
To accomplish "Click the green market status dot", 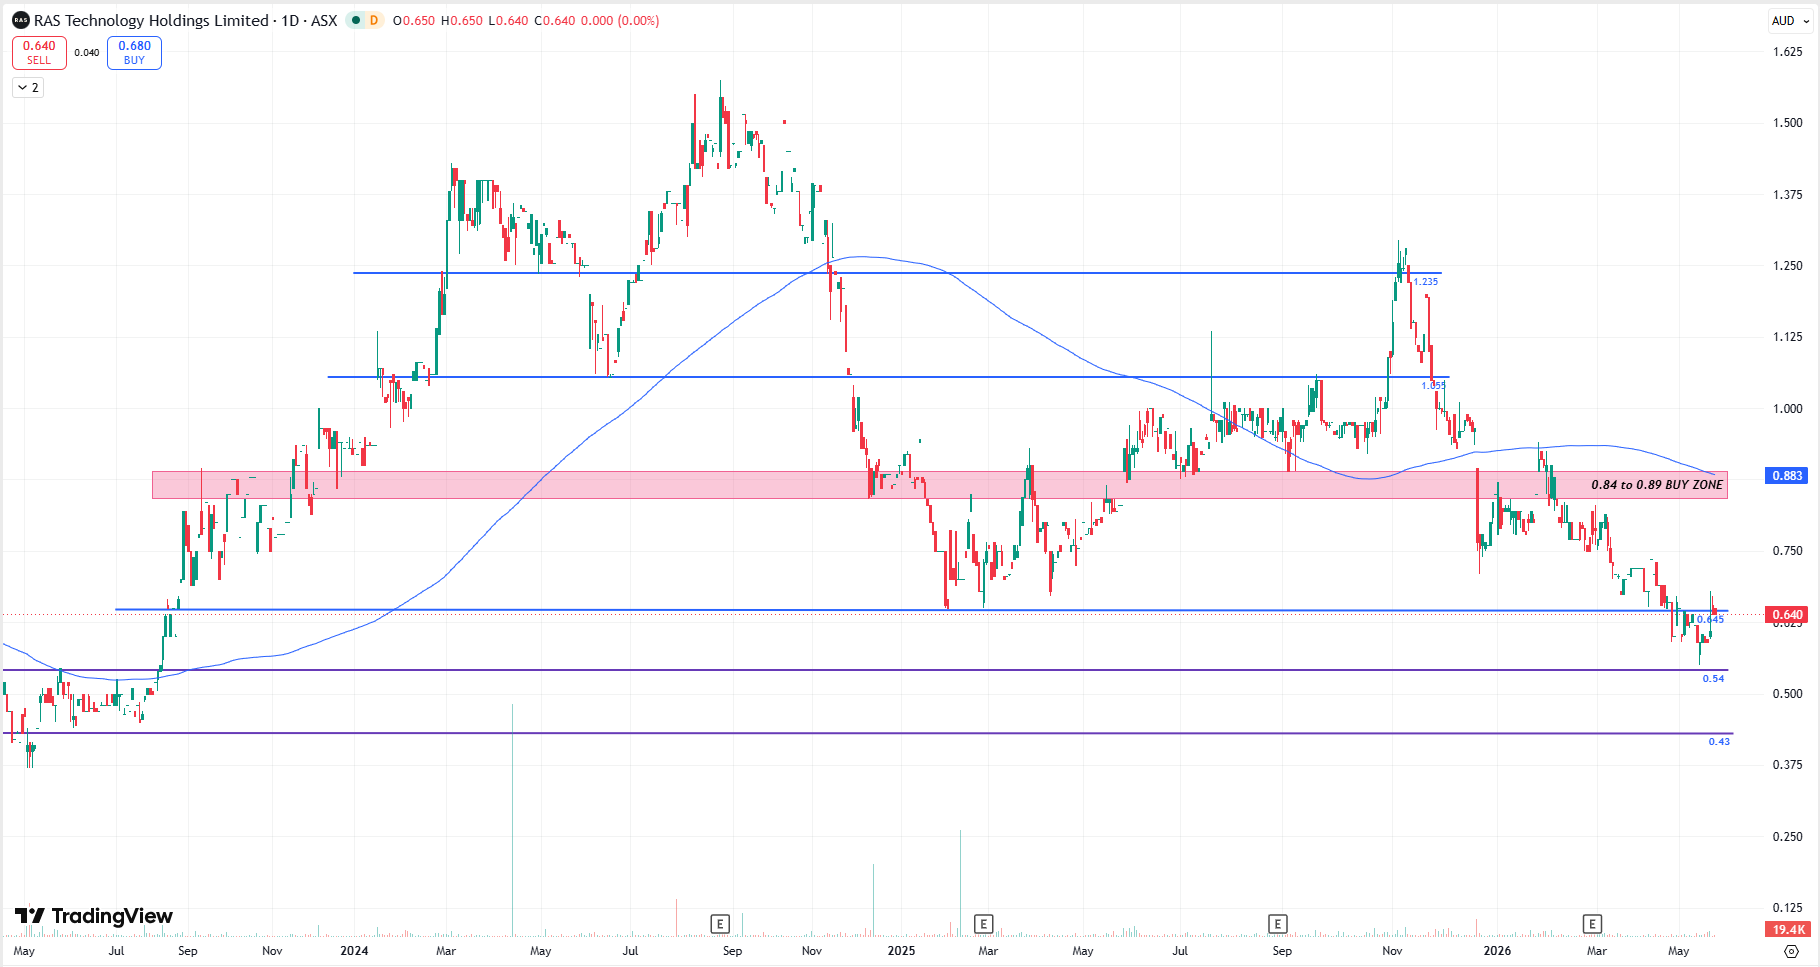I will pos(356,20).
